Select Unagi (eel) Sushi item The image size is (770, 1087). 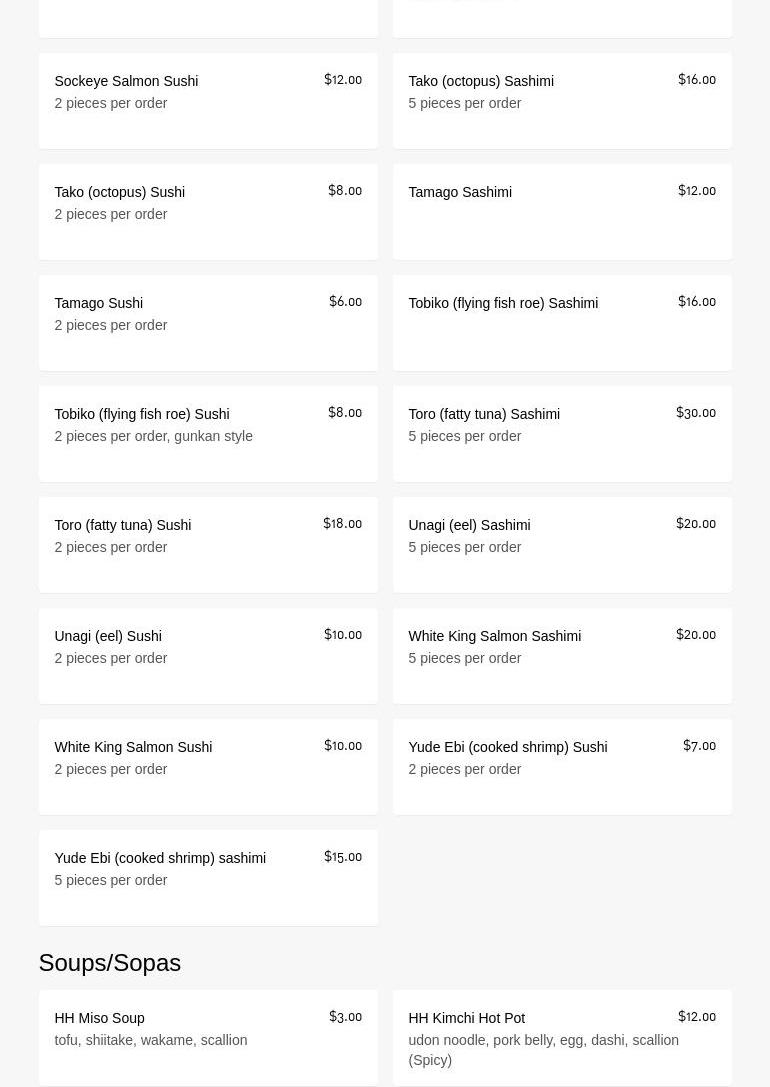click(208, 656)
